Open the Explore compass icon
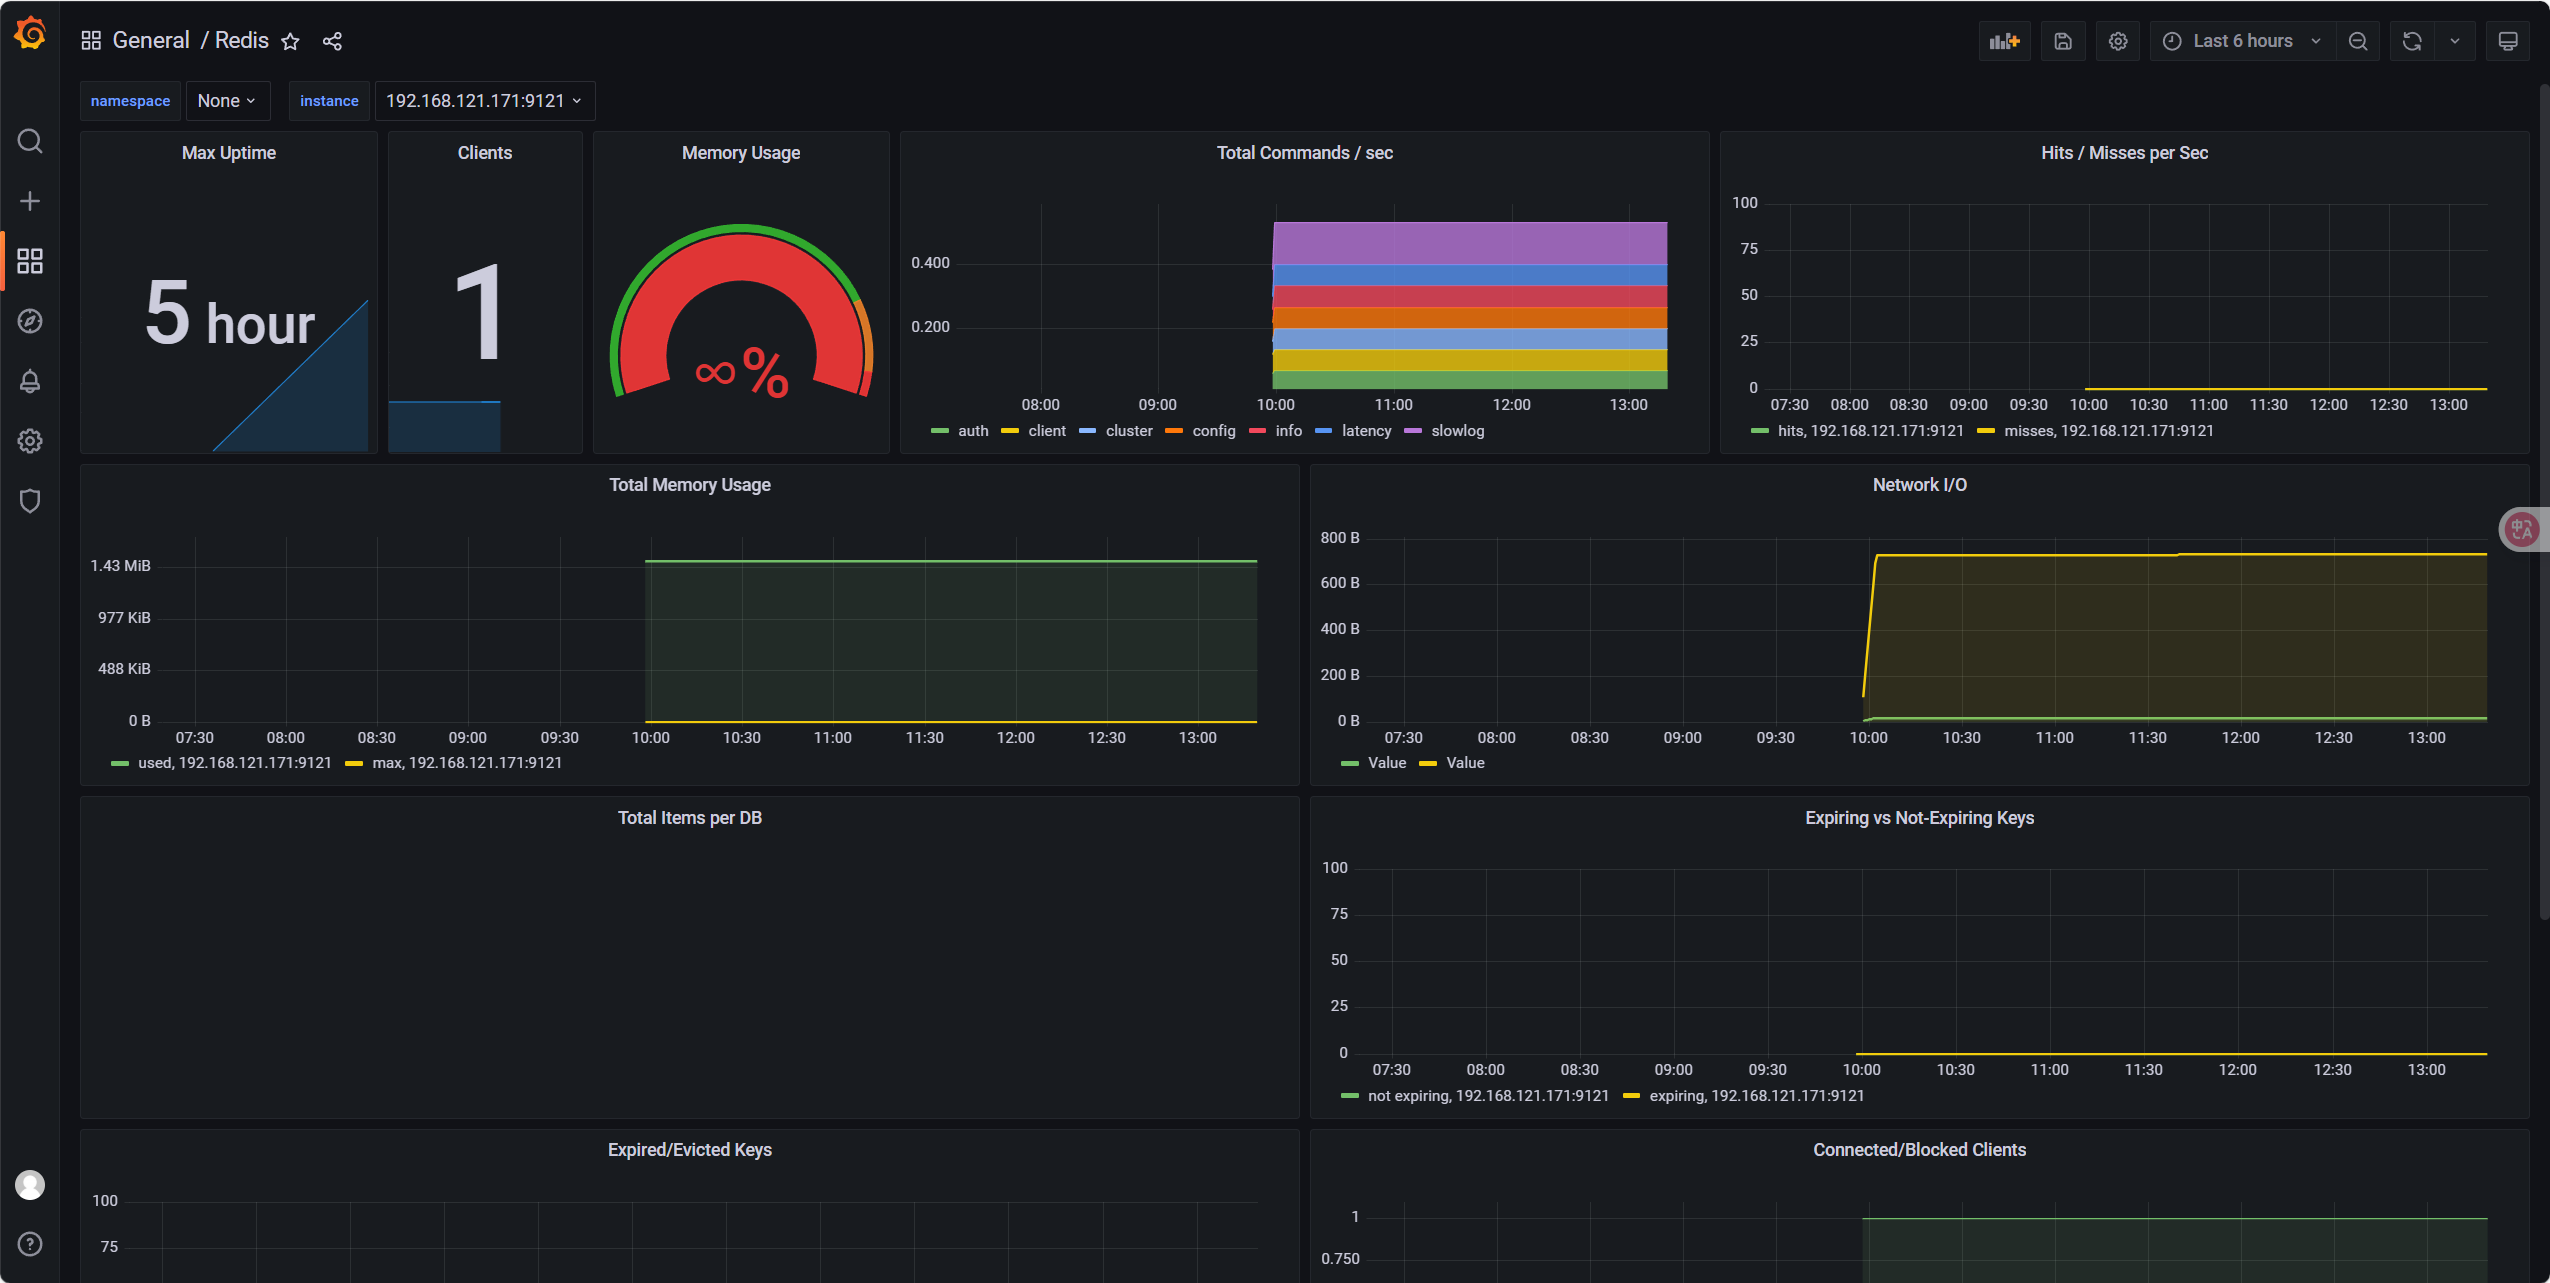The height and width of the screenshot is (1283, 2550). tap(30, 321)
